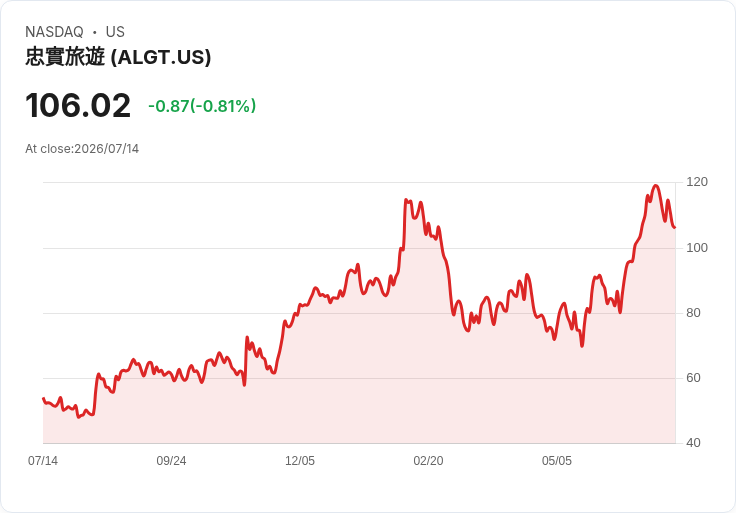The image size is (736, 513).
Task: Click the 100 y-axis price label
Action: point(697,248)
